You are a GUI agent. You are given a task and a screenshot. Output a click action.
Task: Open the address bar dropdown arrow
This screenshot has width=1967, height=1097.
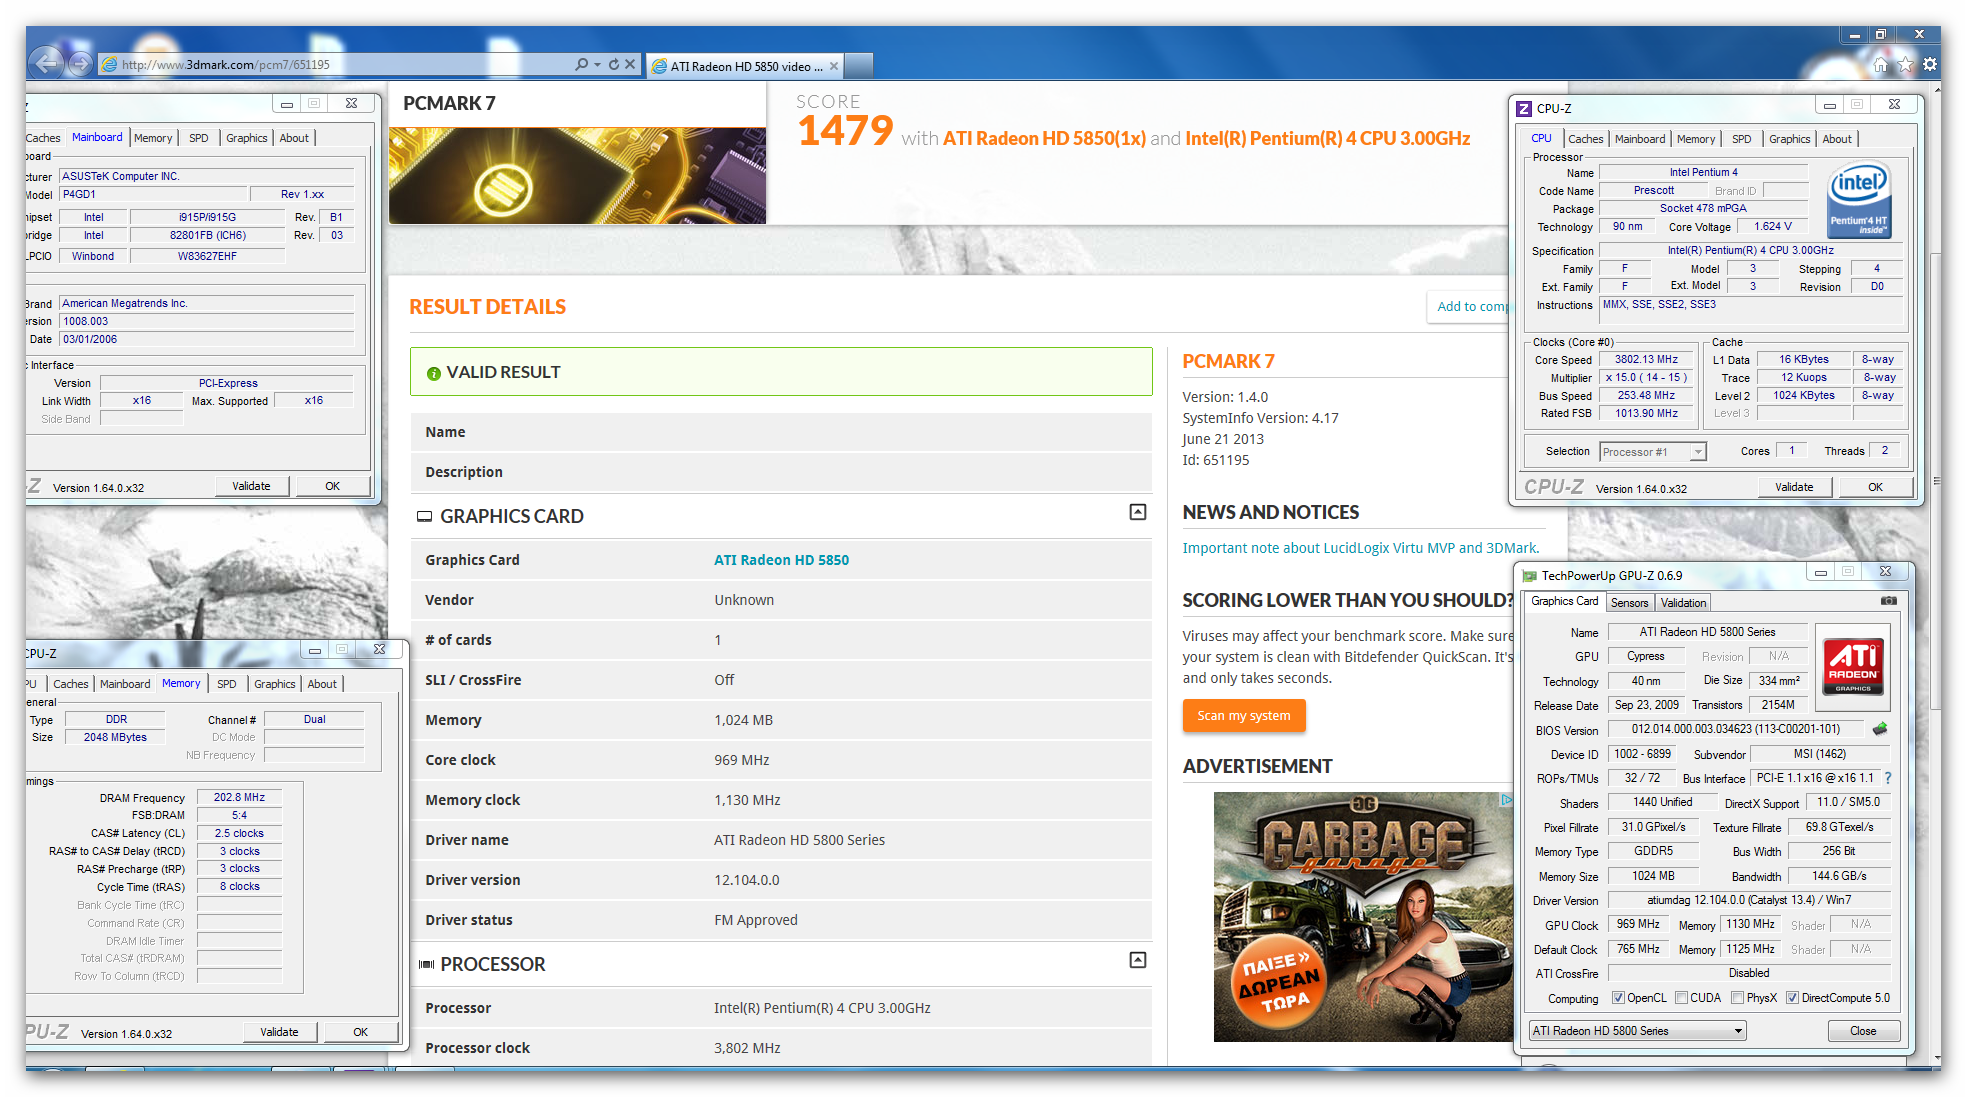pyautogui.click(x=598, y=65)
